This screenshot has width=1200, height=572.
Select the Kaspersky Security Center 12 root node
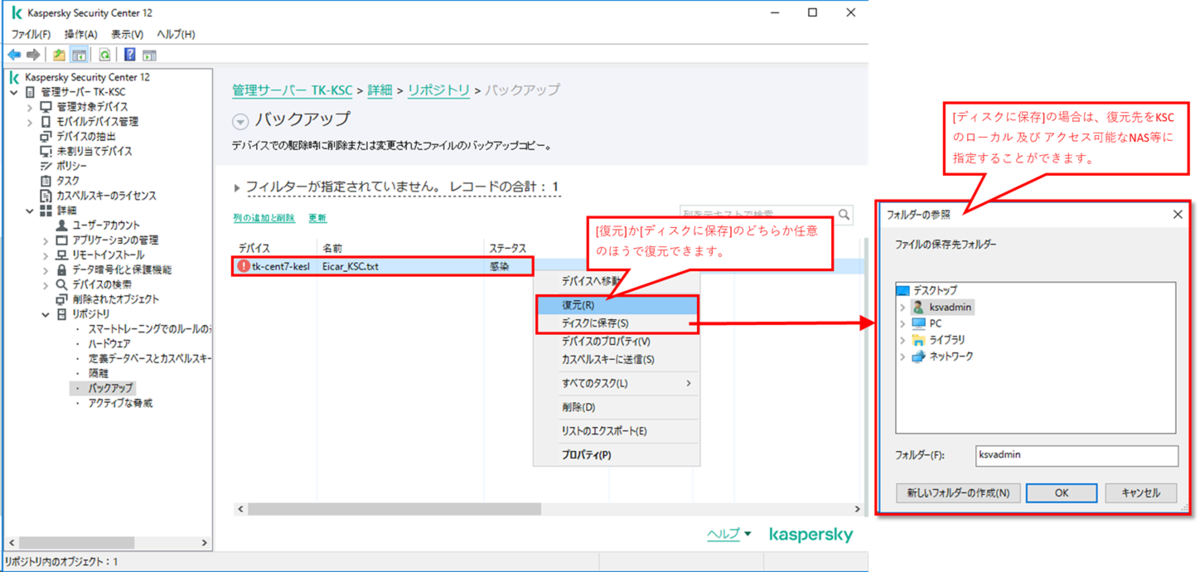tap(87, 77)
